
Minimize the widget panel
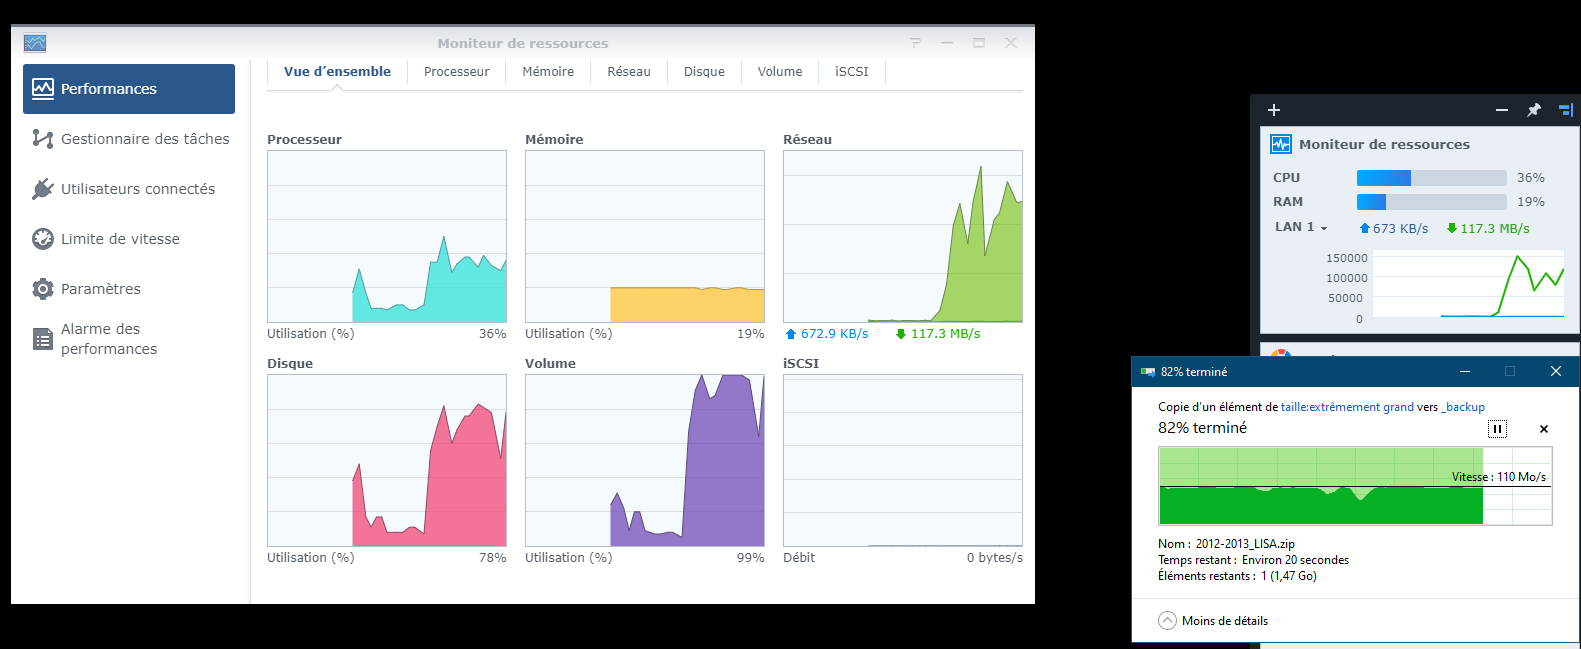pyautogui.click(x=1501, y=110)
